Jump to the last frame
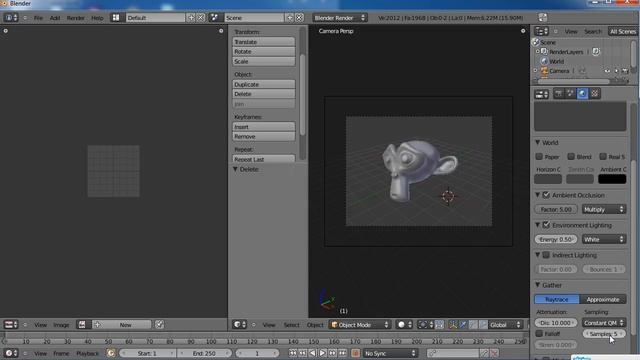Screen dimensions: 640x360 pyautogui.click(x=342, y=353)
